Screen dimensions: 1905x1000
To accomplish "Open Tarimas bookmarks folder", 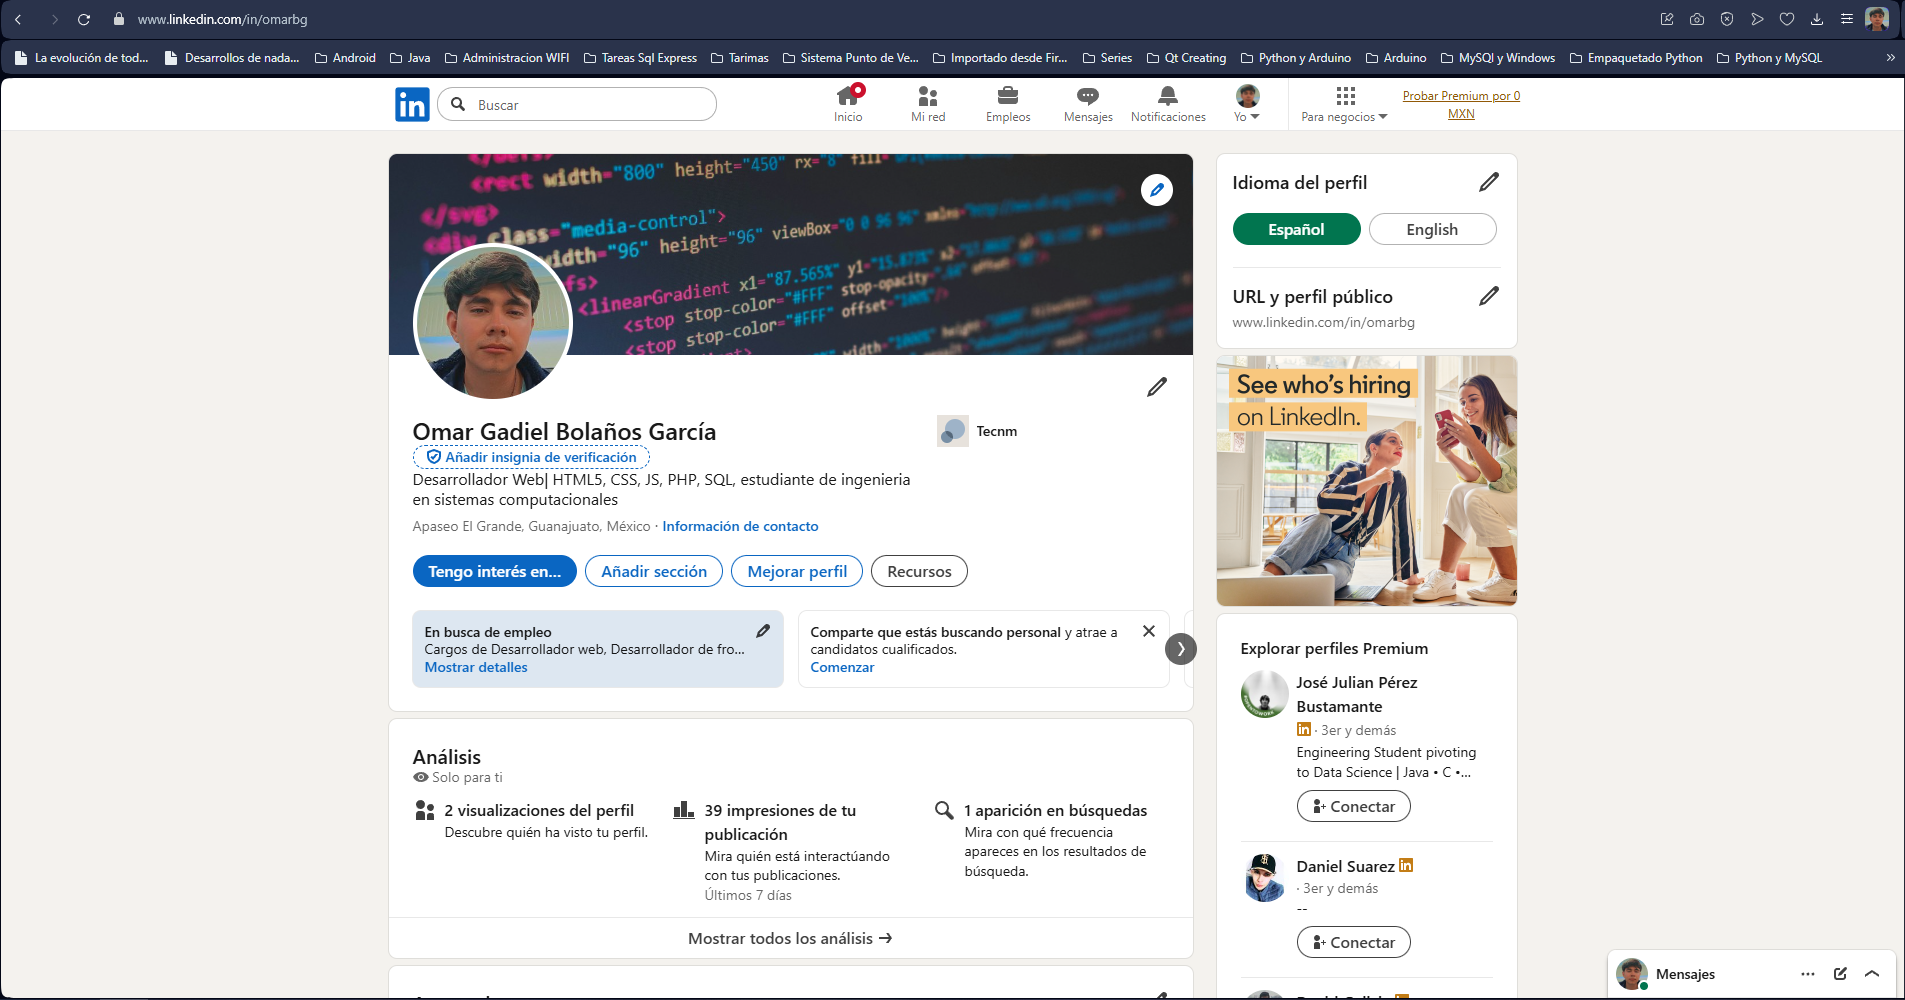I will pos(739,58).
